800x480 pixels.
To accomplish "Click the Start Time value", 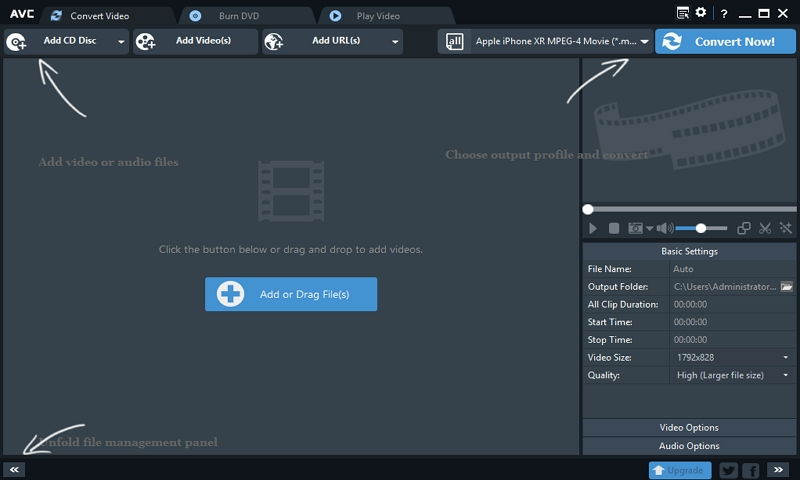I will coord(690,322).
